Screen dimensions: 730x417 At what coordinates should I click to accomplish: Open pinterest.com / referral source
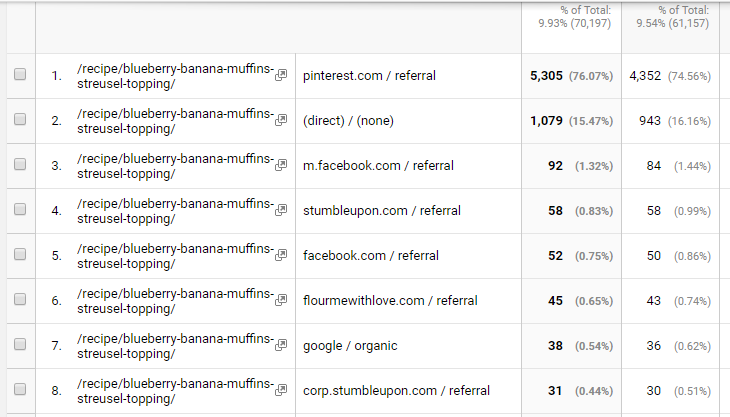tap(369, 75)
